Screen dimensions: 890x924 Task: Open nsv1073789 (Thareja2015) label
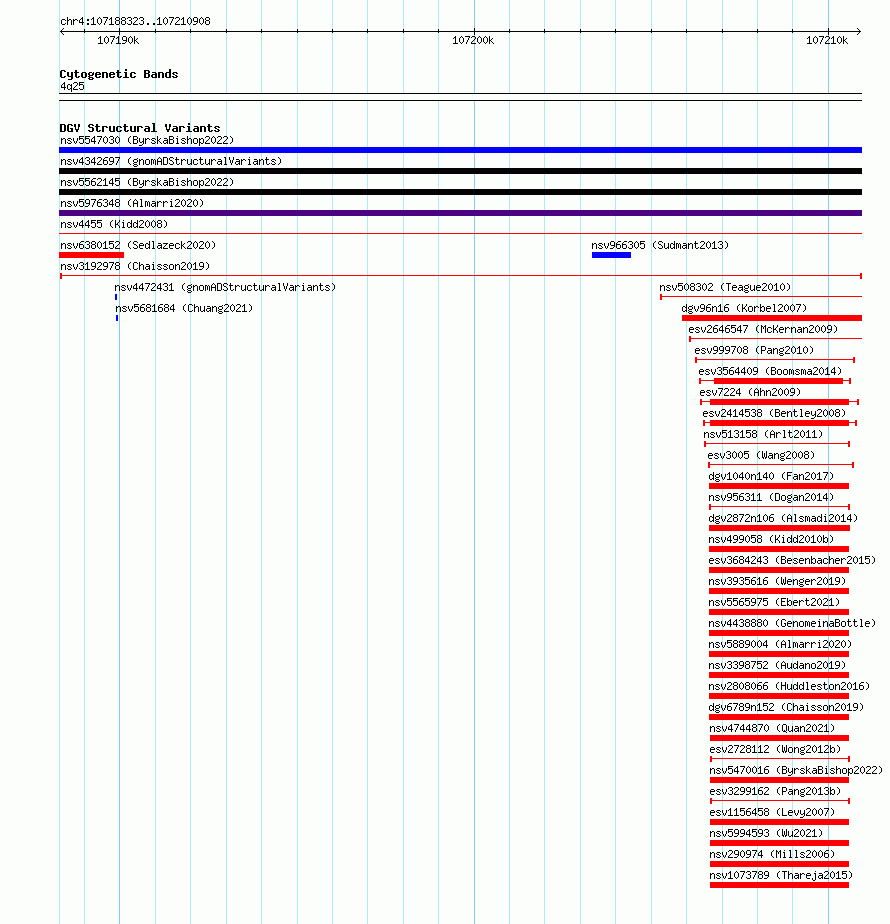(x=781, y=875)
